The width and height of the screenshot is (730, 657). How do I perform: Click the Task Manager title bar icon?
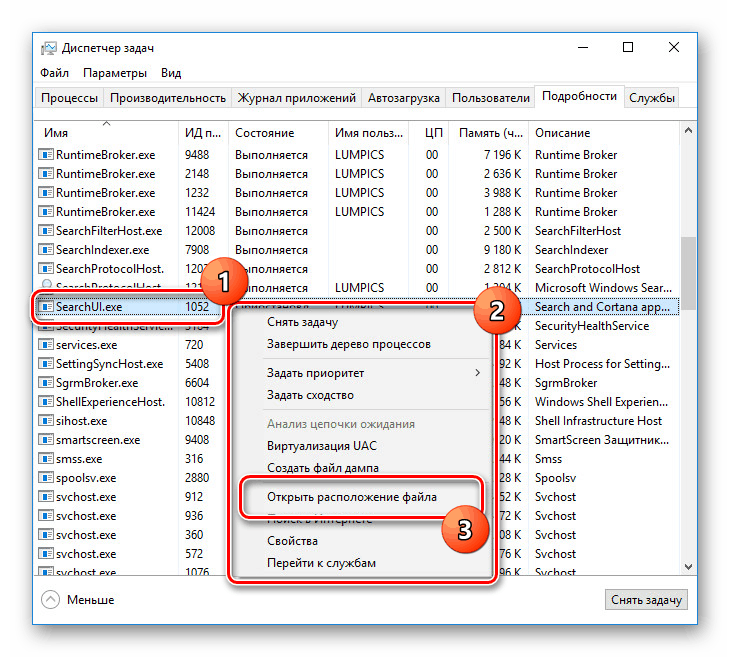tap(48, 48)
